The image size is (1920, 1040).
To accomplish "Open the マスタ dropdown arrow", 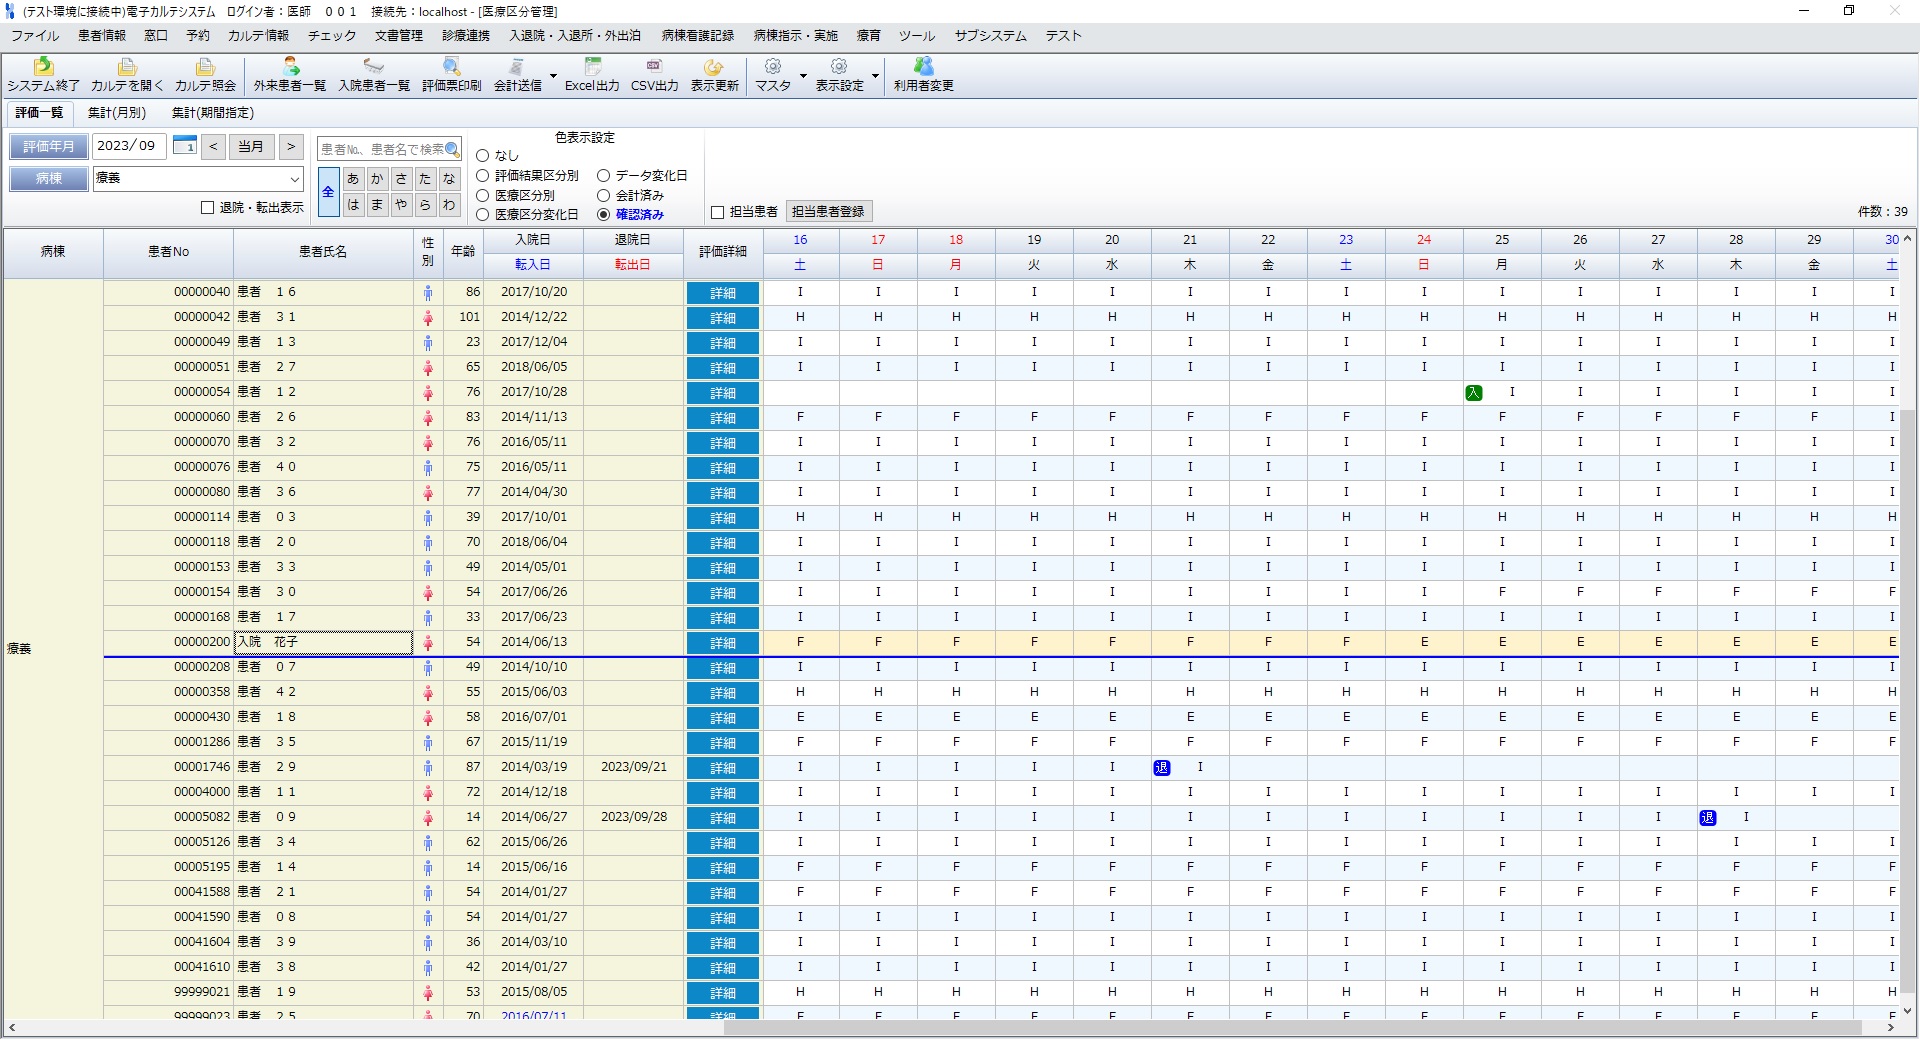I will [803, 76].
